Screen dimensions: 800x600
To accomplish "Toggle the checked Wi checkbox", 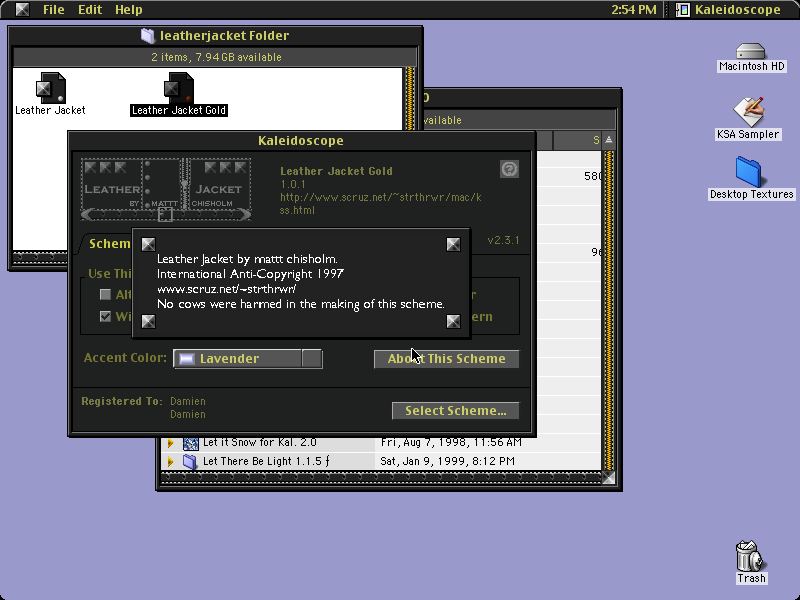I will click(105, 316).
